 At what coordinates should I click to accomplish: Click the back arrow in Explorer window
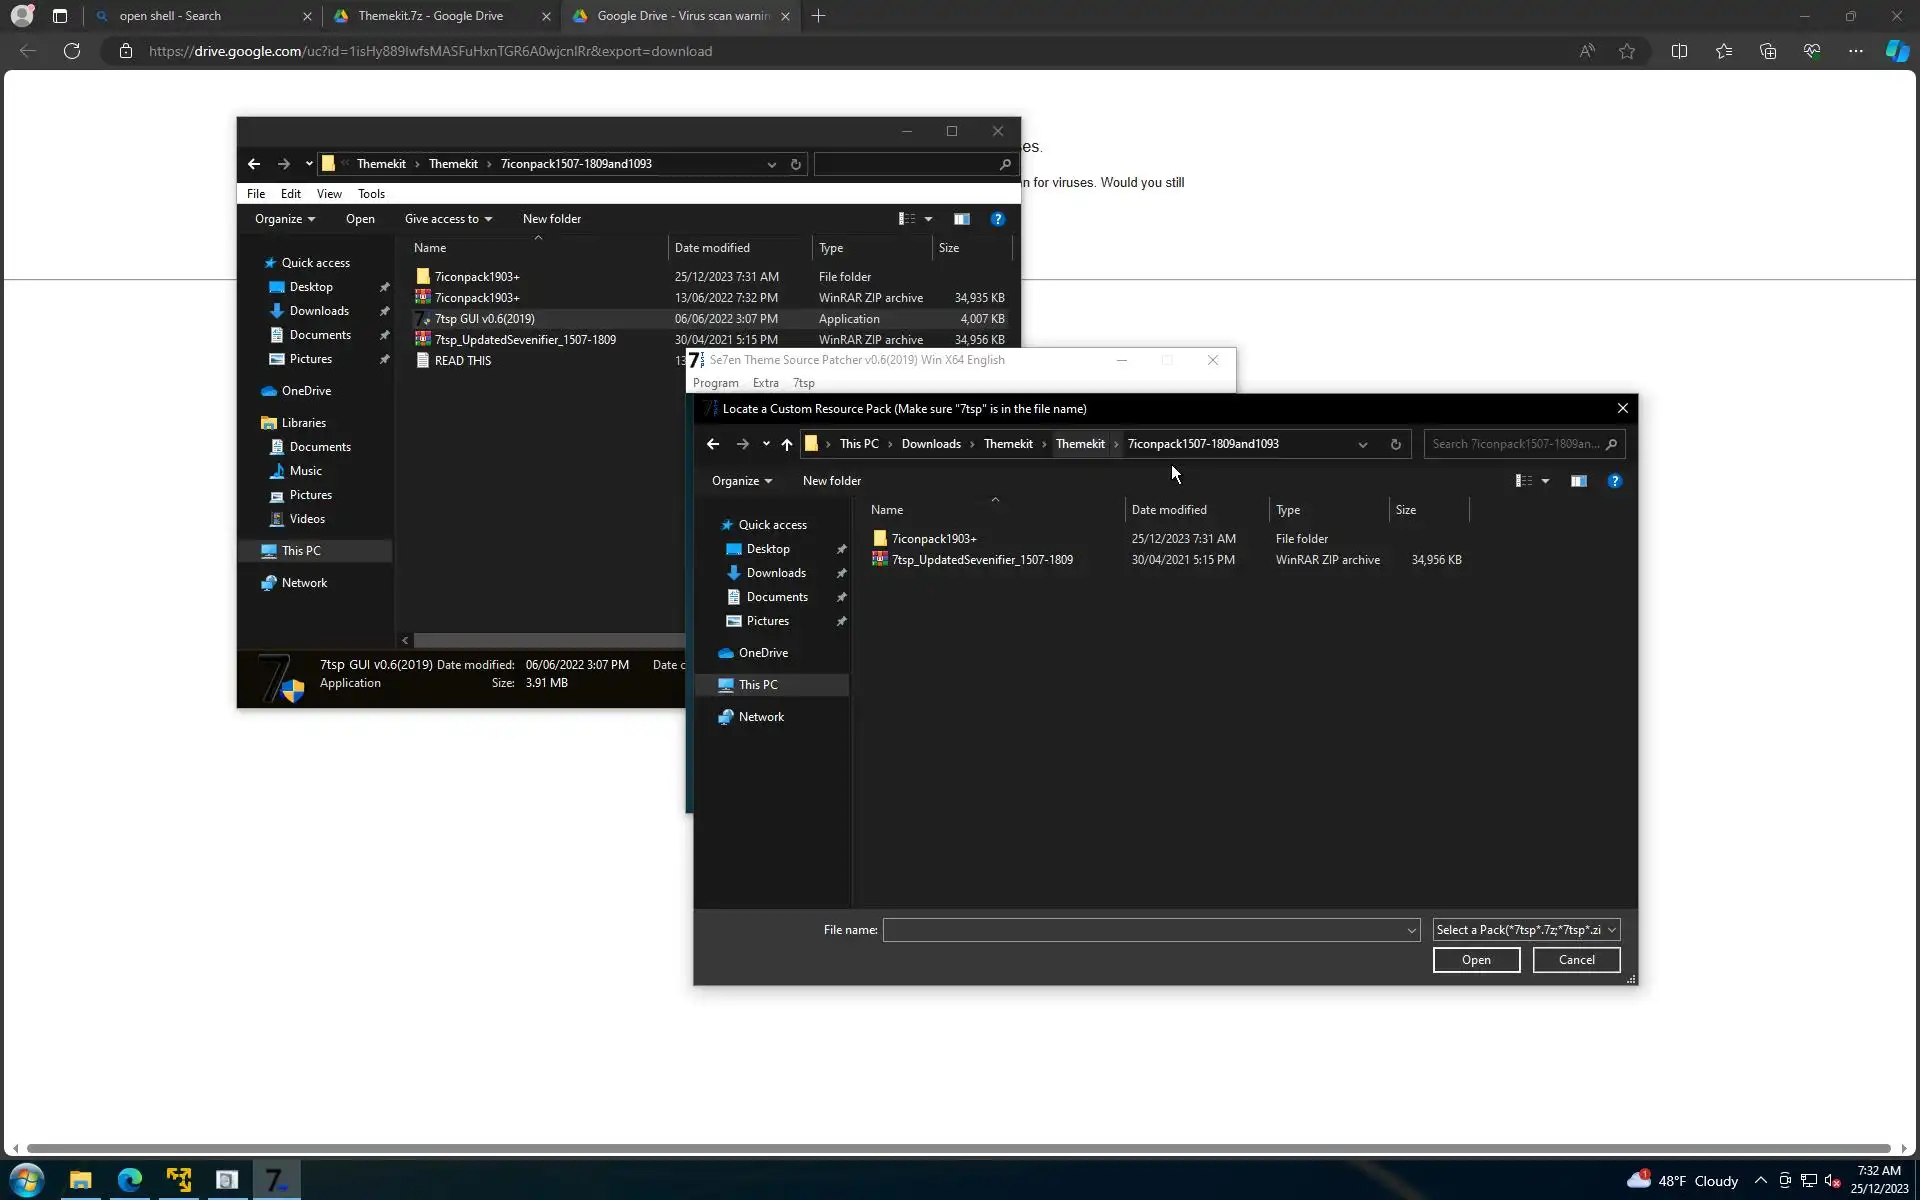pyautogui.click(x=254, y=164)
